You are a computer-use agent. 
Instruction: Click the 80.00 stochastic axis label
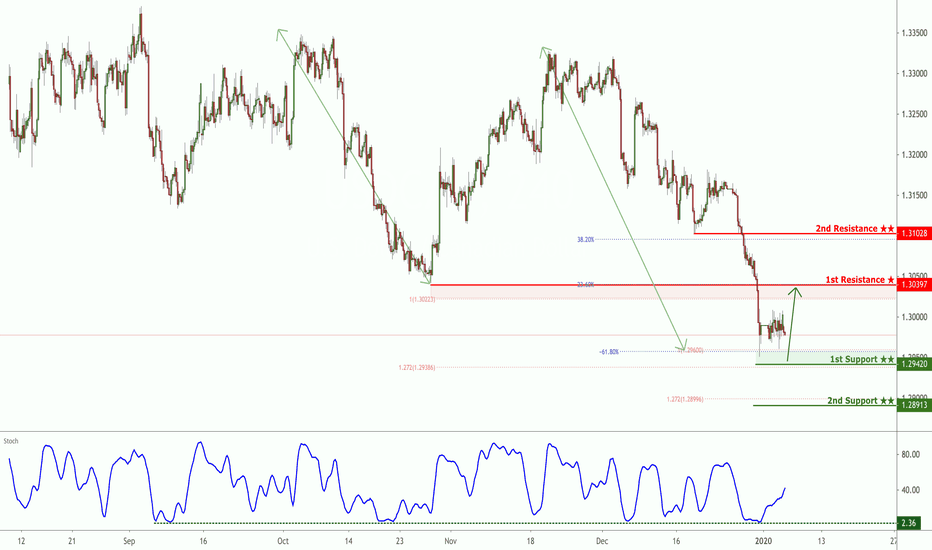pos(910,454)
